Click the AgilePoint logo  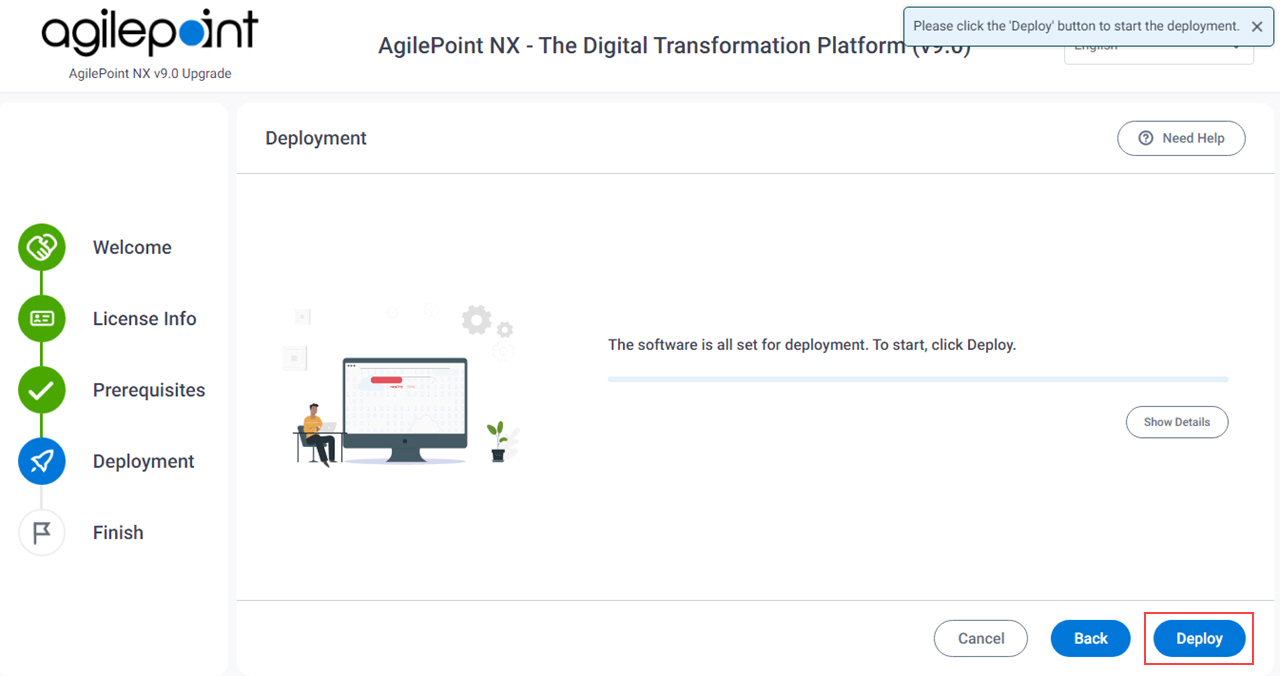[x=150, y=35]
